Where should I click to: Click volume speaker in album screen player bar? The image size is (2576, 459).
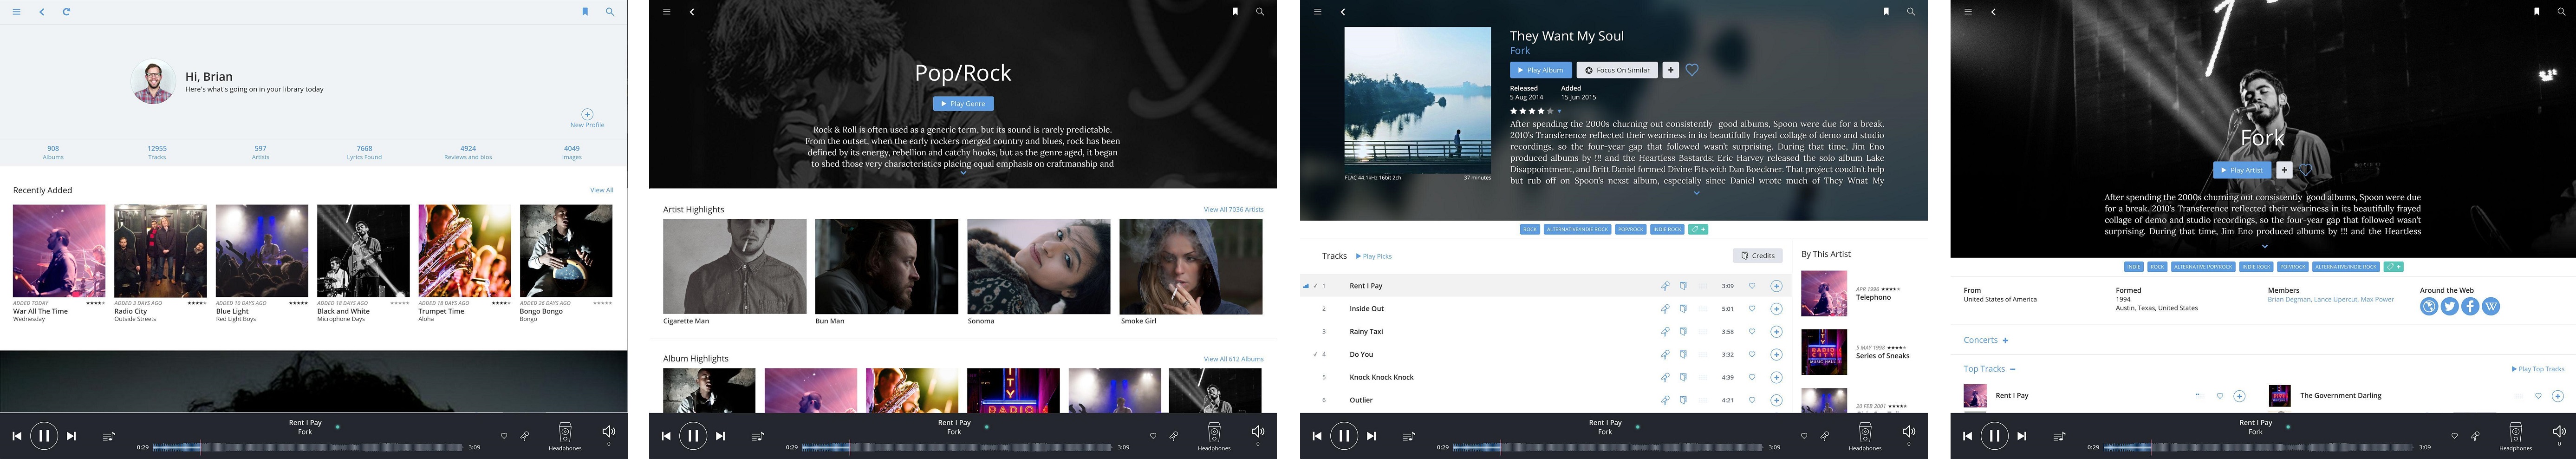(x=1908, y=432)
